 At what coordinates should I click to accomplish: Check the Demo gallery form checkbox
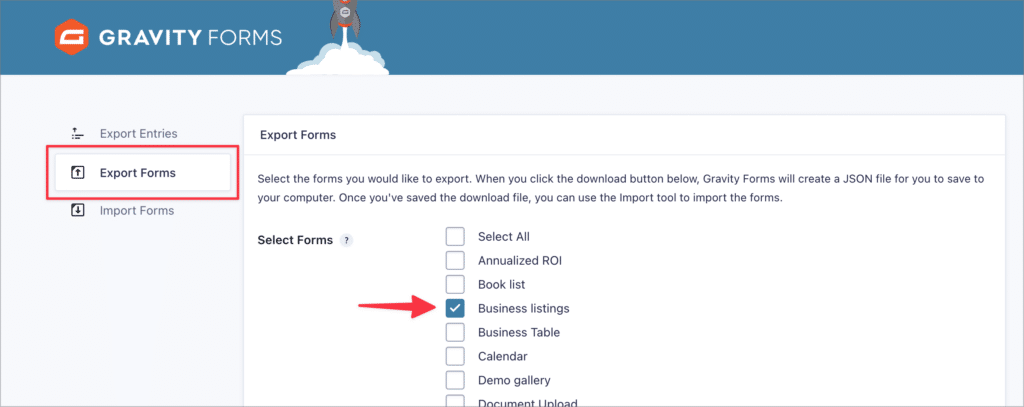[x=455, y=380]
